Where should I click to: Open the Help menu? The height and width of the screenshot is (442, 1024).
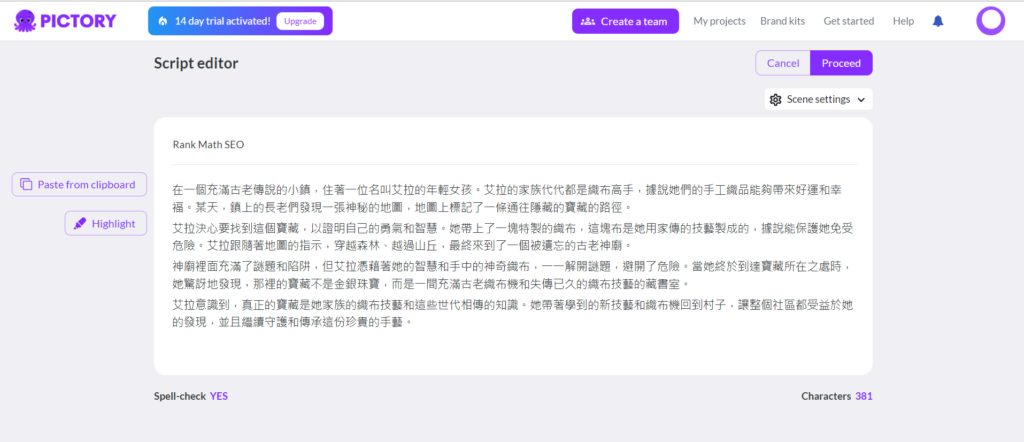[x=903, y=21]
